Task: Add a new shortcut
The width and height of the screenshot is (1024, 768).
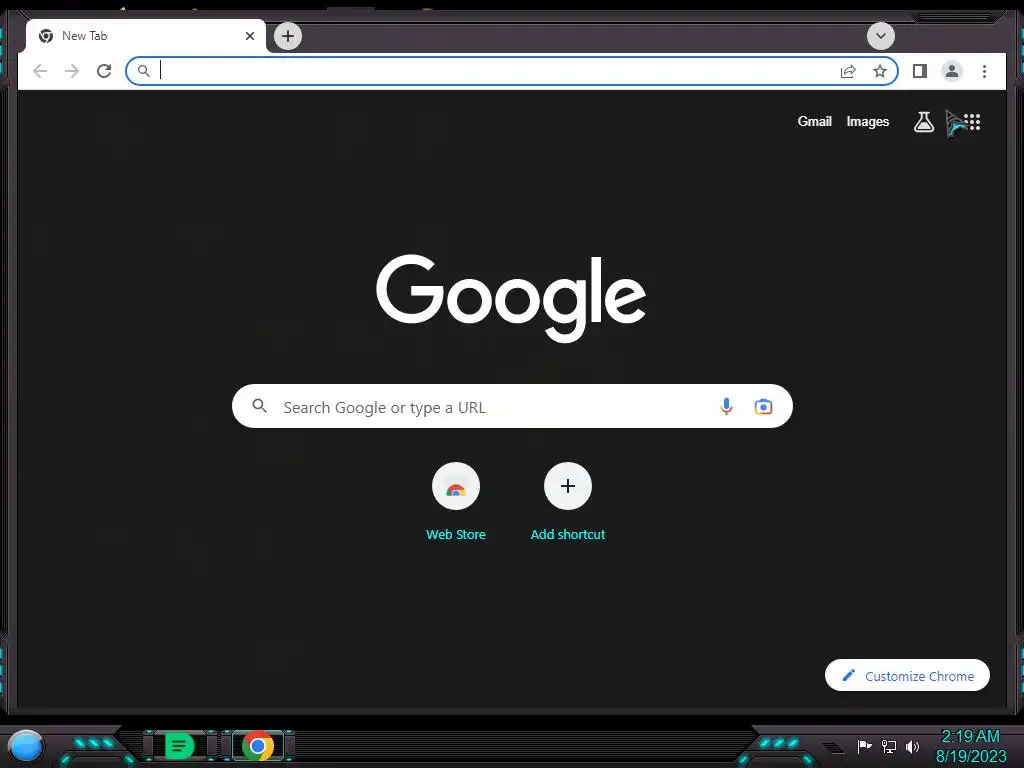Action: tap(568, 503)
